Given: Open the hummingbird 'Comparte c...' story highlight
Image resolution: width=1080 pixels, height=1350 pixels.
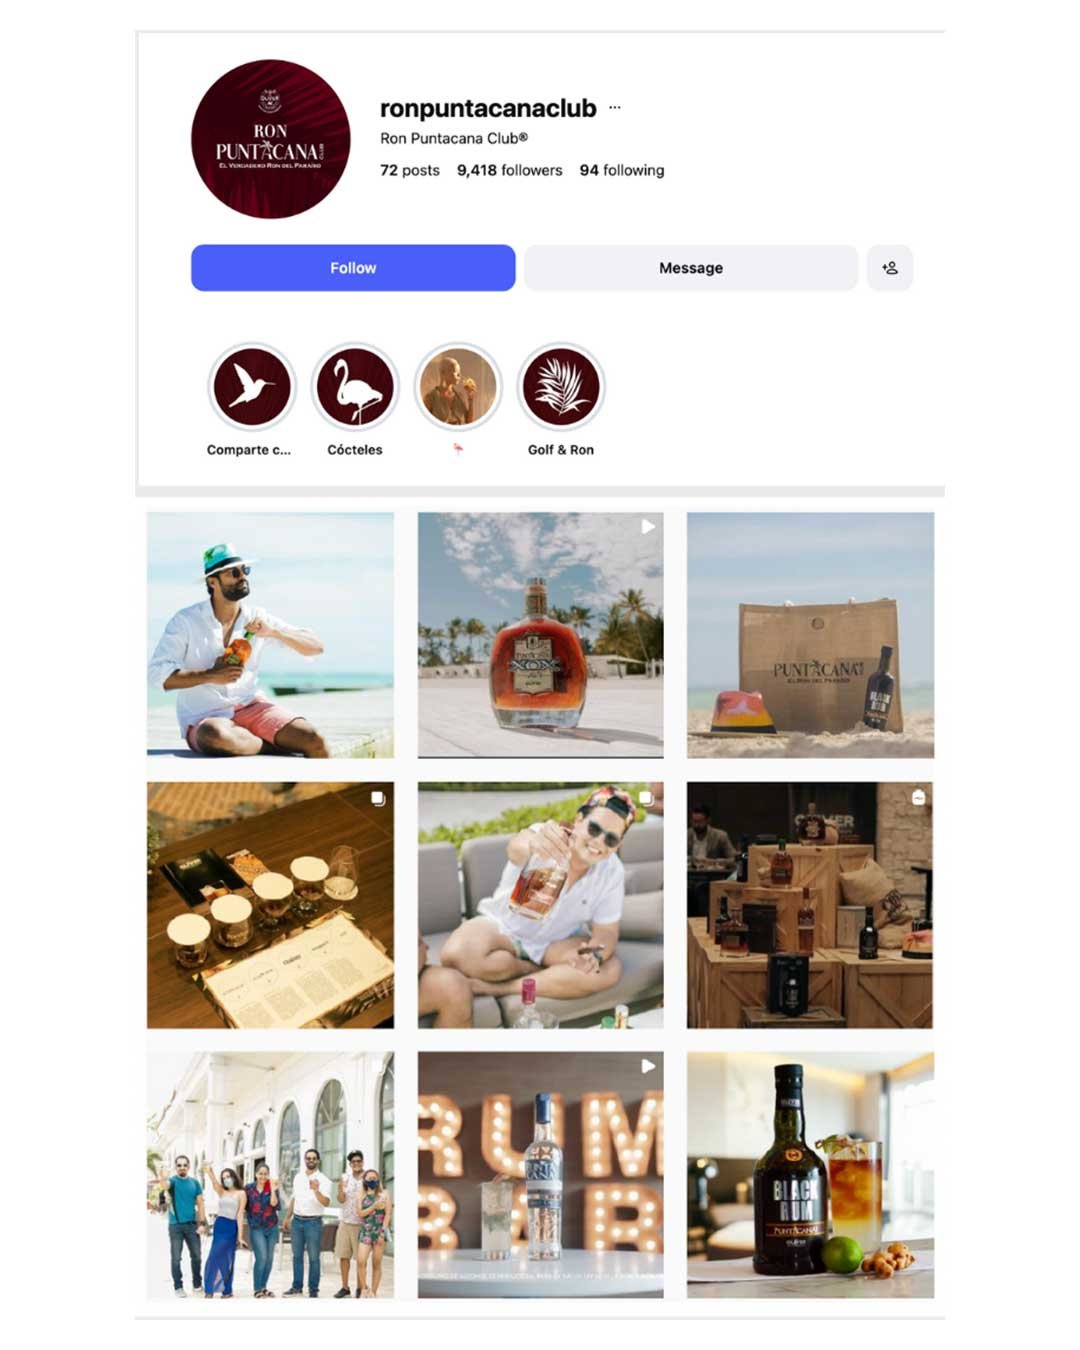Looking at the screenshot, I should [x=251, y=386].
